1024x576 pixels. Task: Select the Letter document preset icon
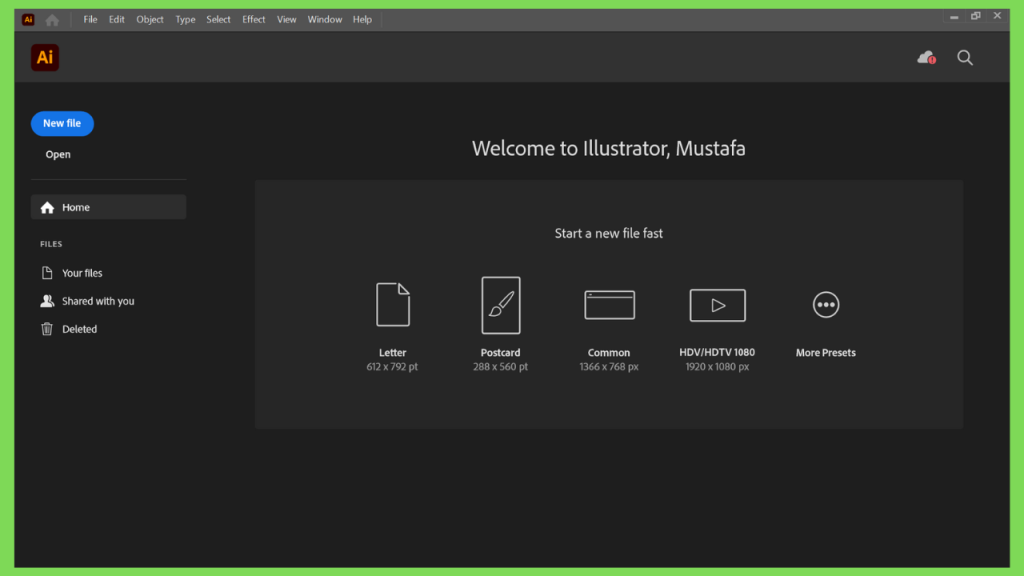(x=392, y=304)
